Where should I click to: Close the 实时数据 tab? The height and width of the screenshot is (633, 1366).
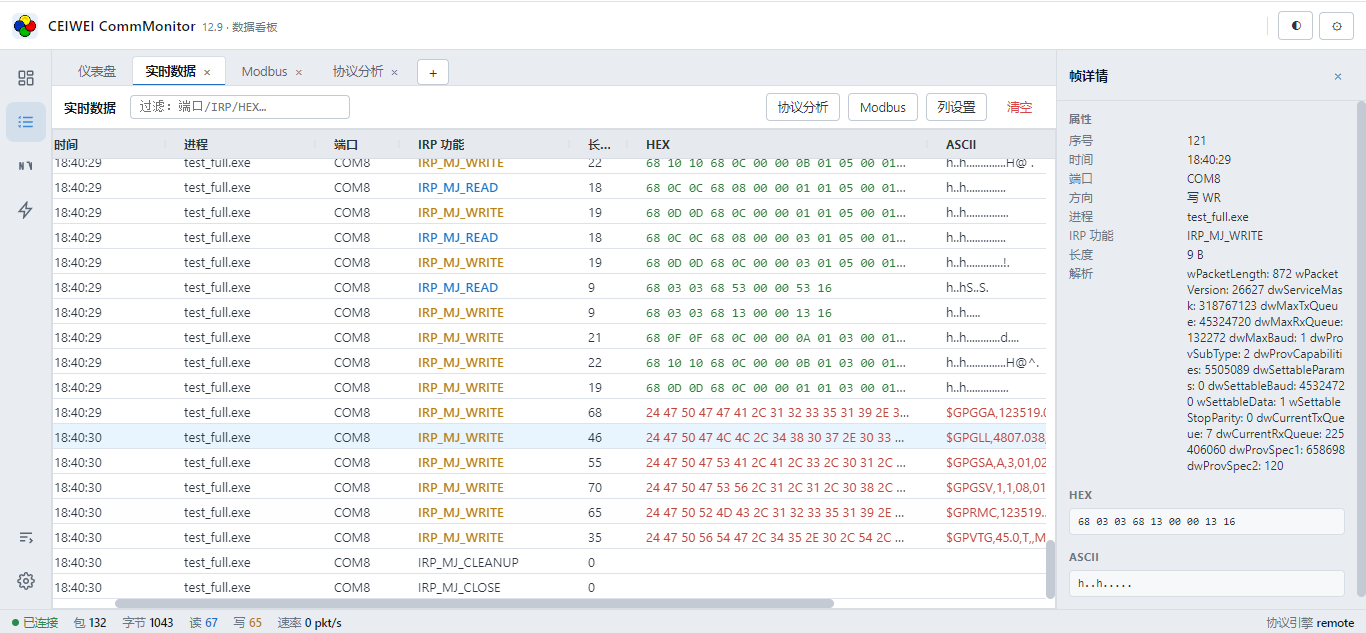207,72
